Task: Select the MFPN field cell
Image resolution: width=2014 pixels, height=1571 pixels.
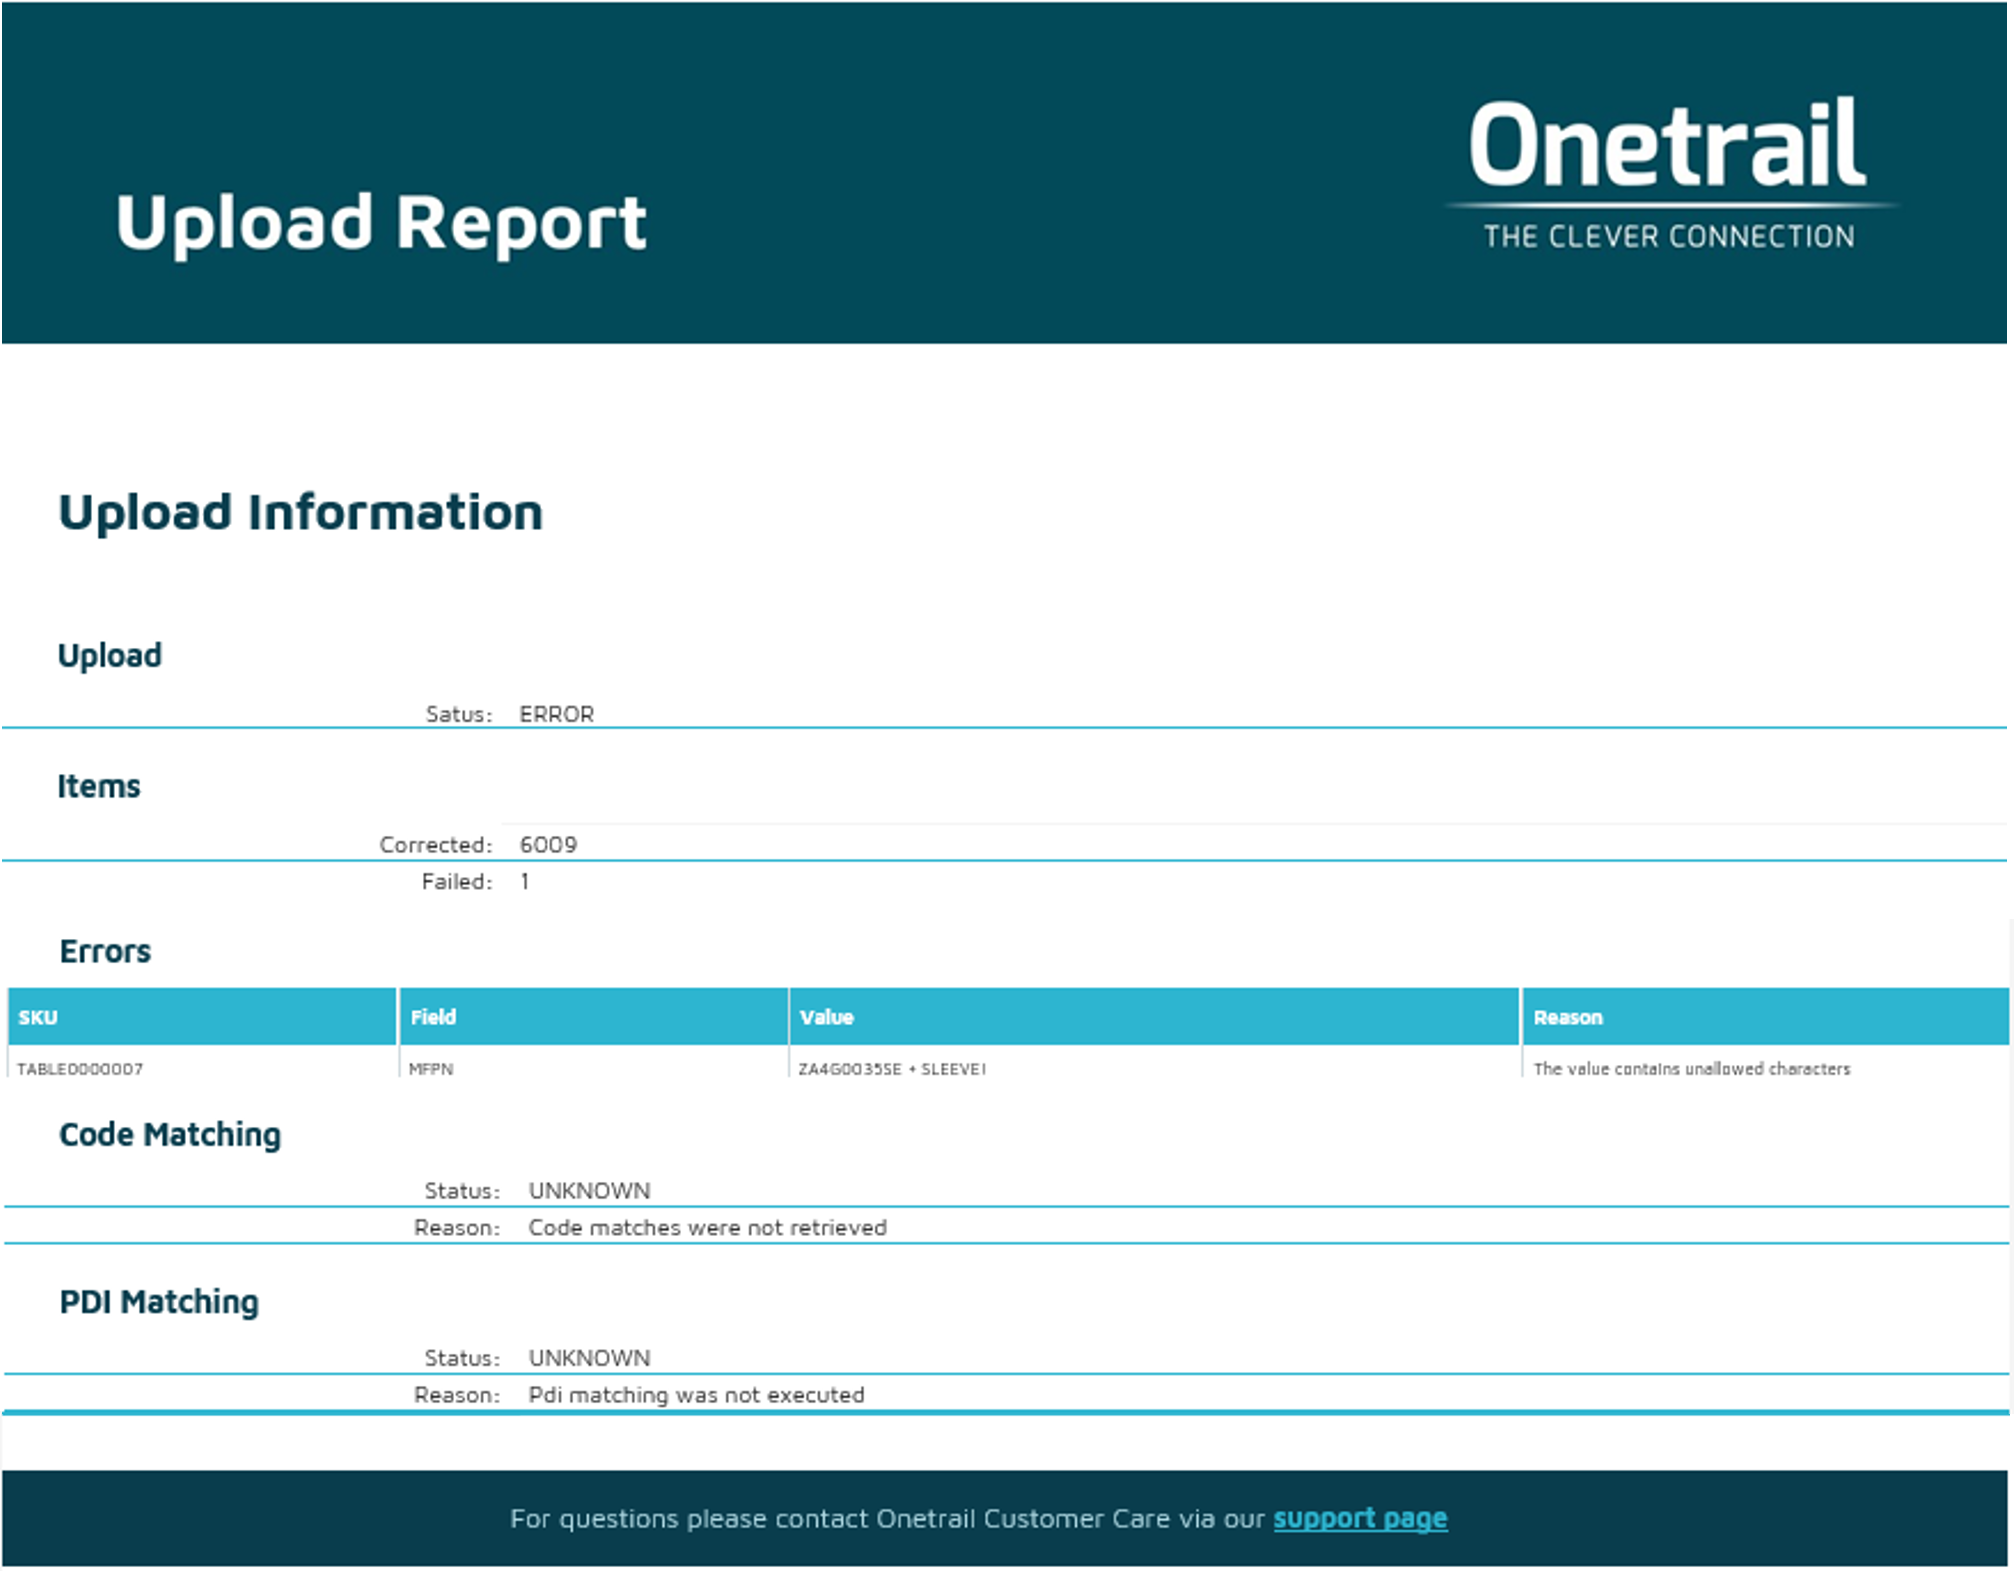Action: coord(431,1069)
